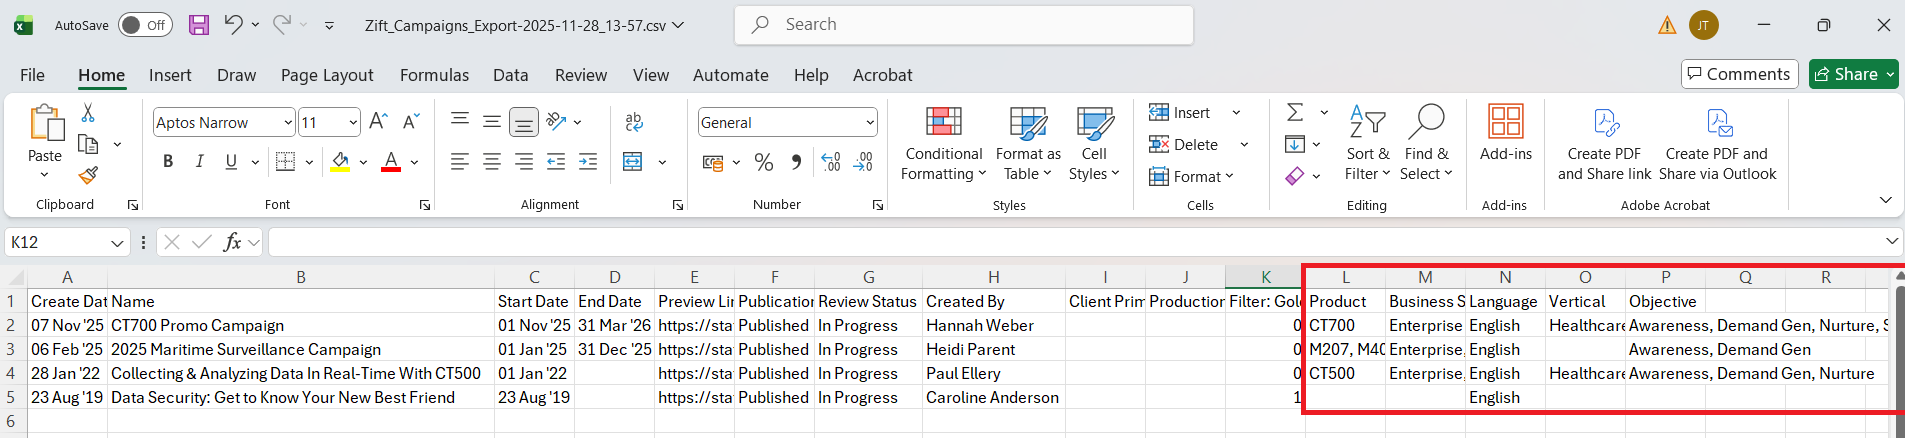Click the Orientation angled text icon
Viewport: 1905px width, 438px height.
pos(557,121)
